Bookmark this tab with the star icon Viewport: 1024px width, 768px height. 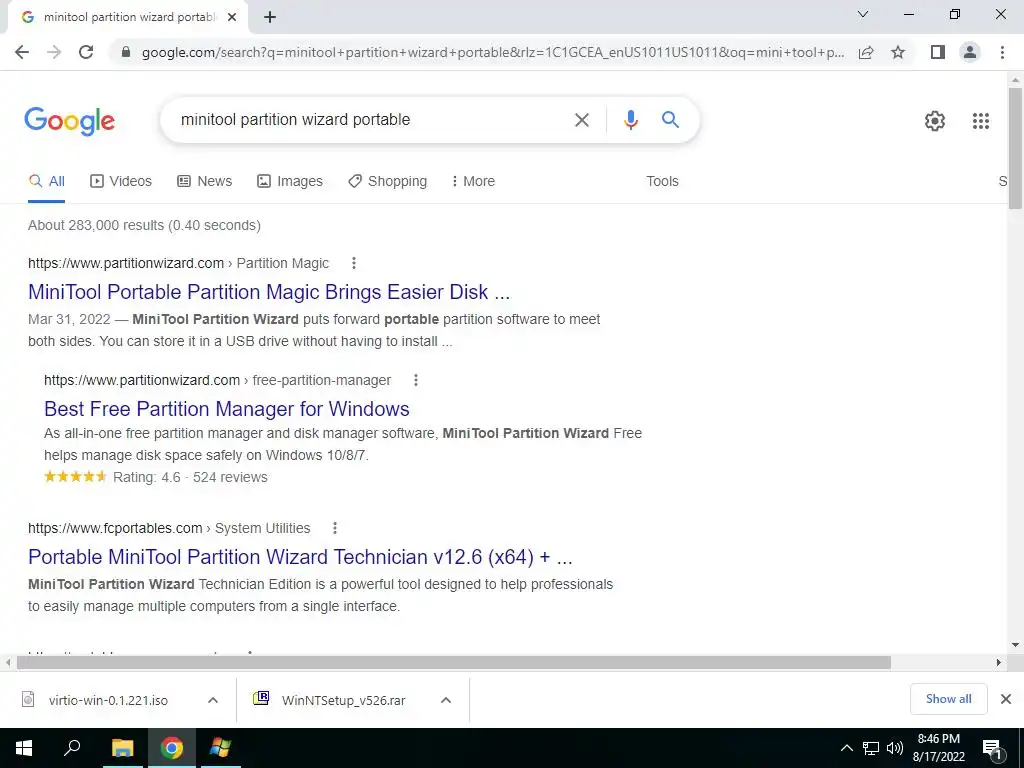pos(898,52)
